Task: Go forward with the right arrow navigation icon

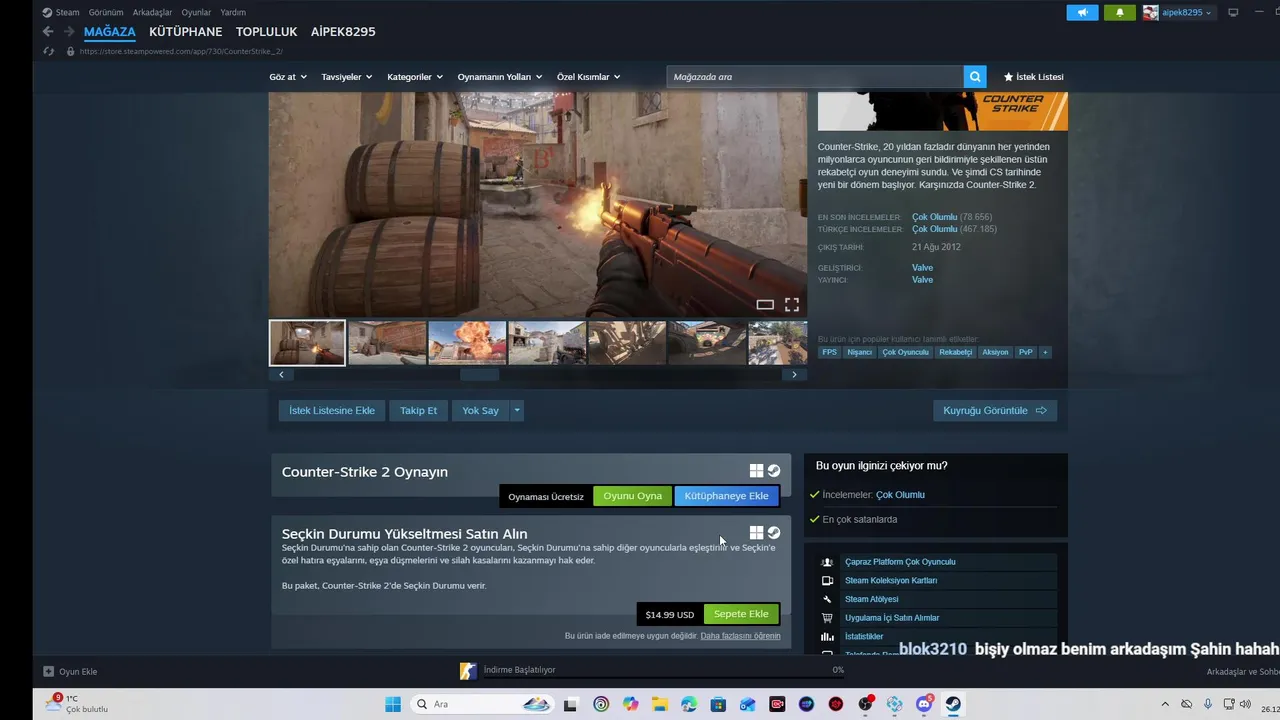Action: [x=69, y=32]
